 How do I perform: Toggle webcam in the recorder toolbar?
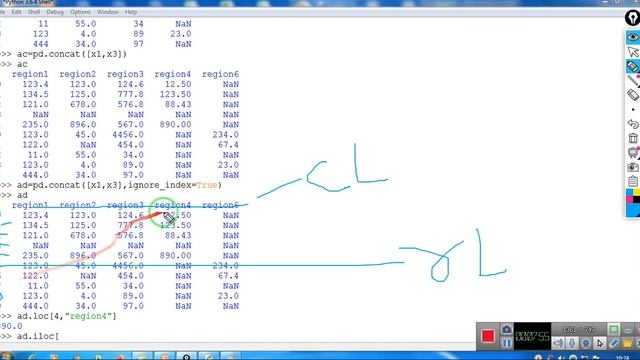(x=586, y=343)
